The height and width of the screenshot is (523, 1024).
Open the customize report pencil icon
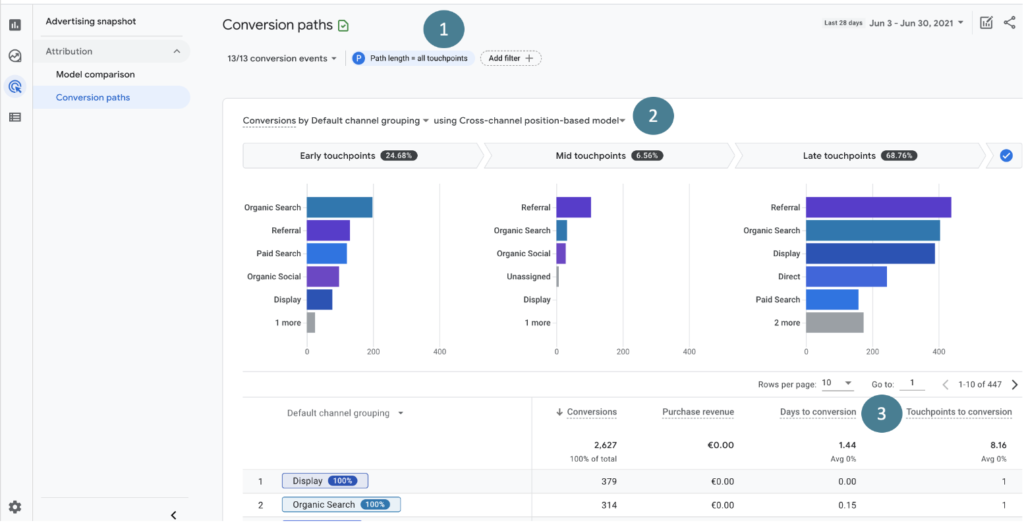(986, 23)
